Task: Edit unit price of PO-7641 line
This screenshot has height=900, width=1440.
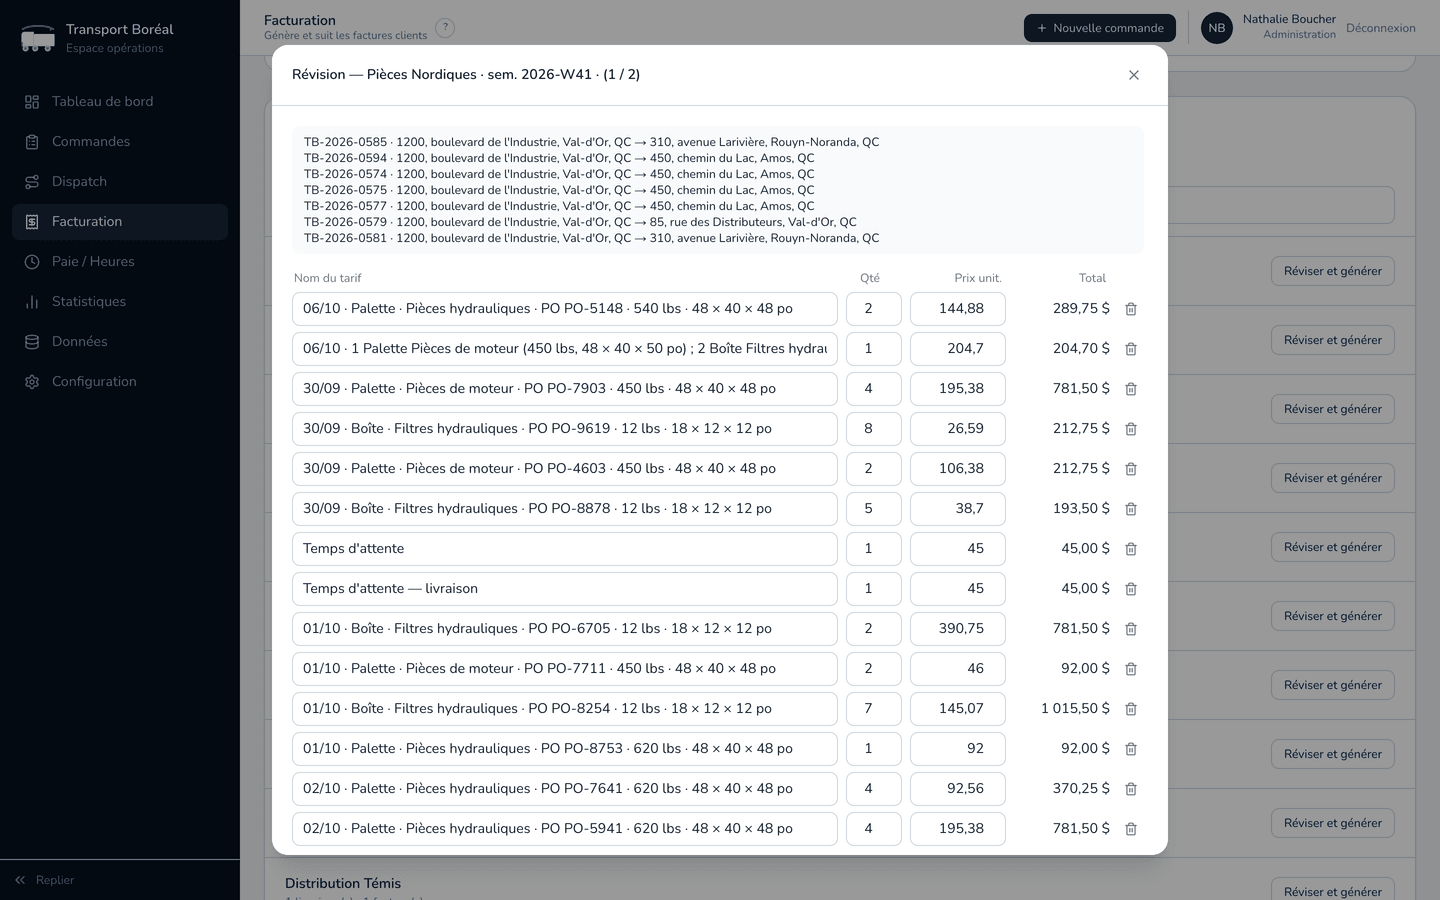Action: pos(958,789)
